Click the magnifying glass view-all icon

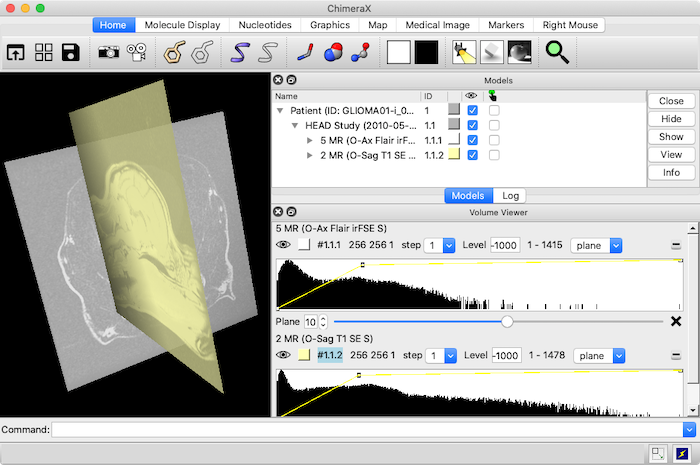pos(557,52)
